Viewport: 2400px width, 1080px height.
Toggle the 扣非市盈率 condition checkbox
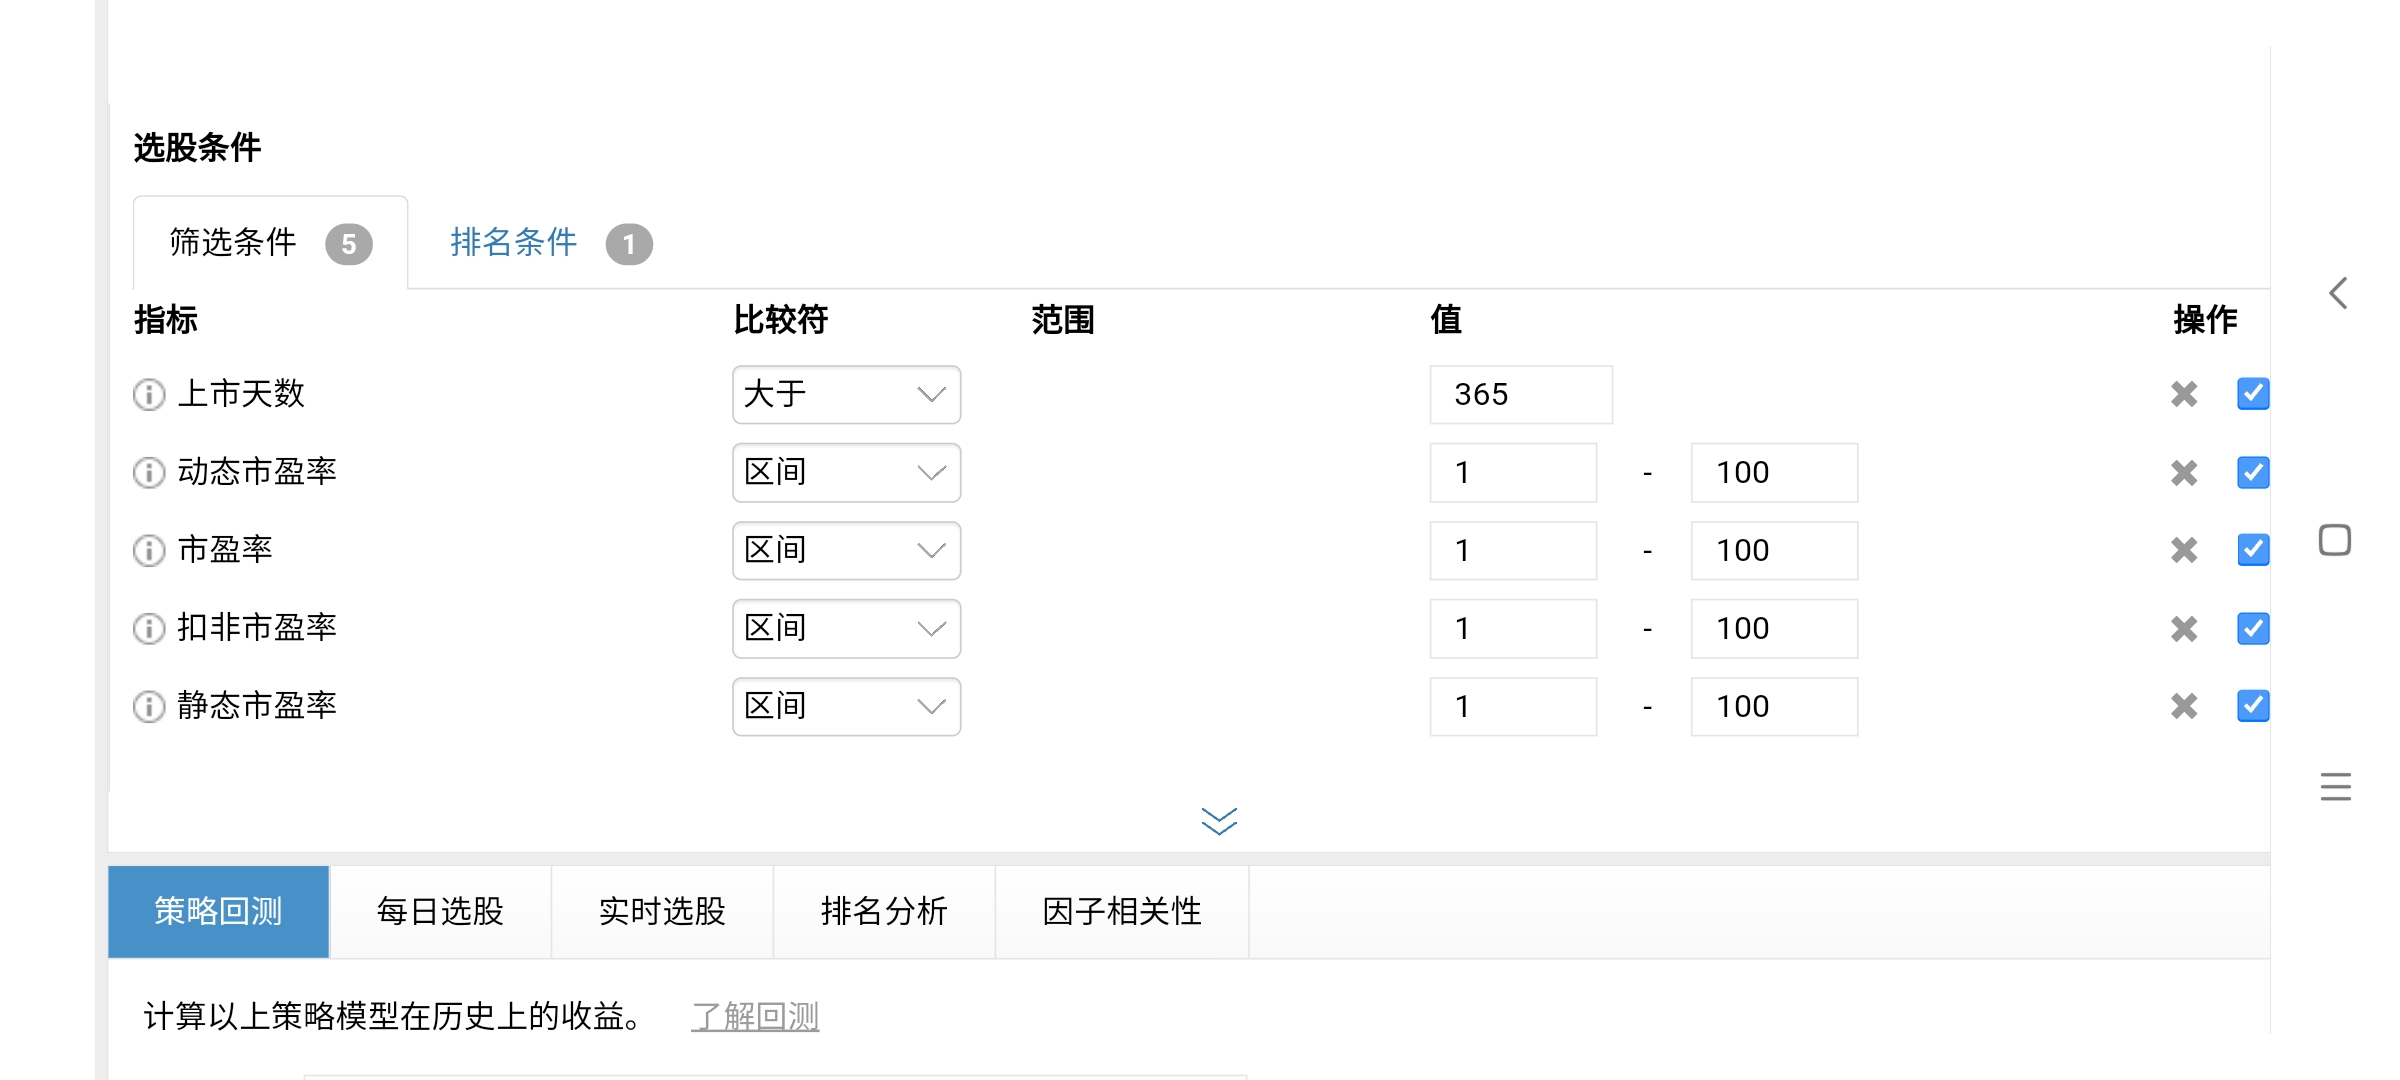tap(2252, 628)
